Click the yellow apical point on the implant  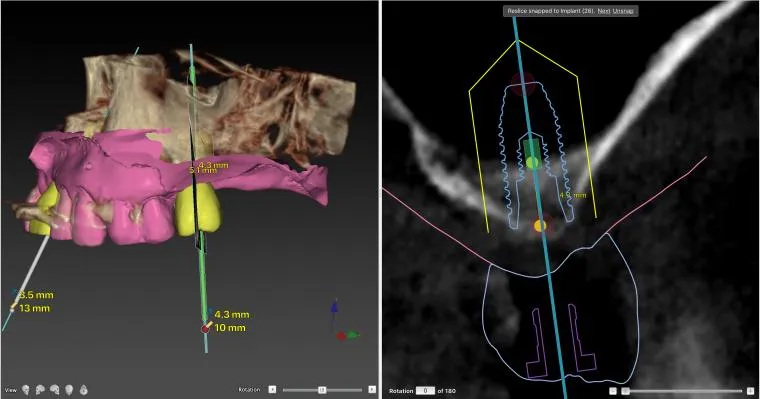point(532,162)
